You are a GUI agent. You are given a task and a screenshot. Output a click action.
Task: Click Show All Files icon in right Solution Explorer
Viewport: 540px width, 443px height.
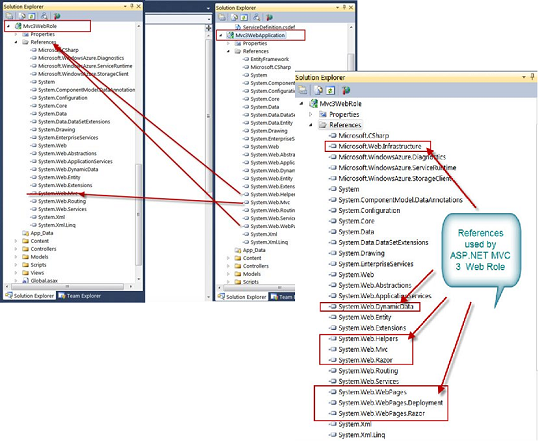[x=319, y=90]
